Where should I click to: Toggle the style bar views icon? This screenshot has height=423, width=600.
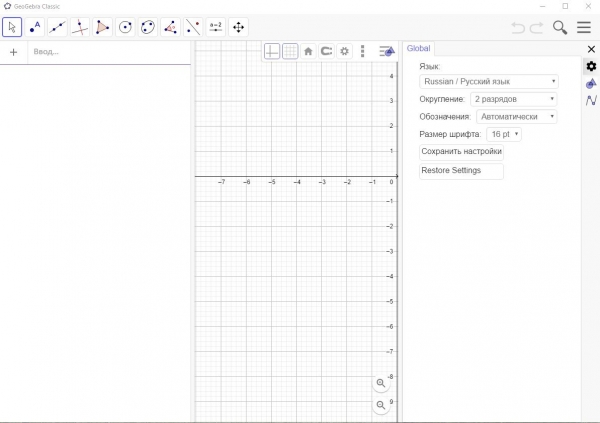click(x=387, y=51)
